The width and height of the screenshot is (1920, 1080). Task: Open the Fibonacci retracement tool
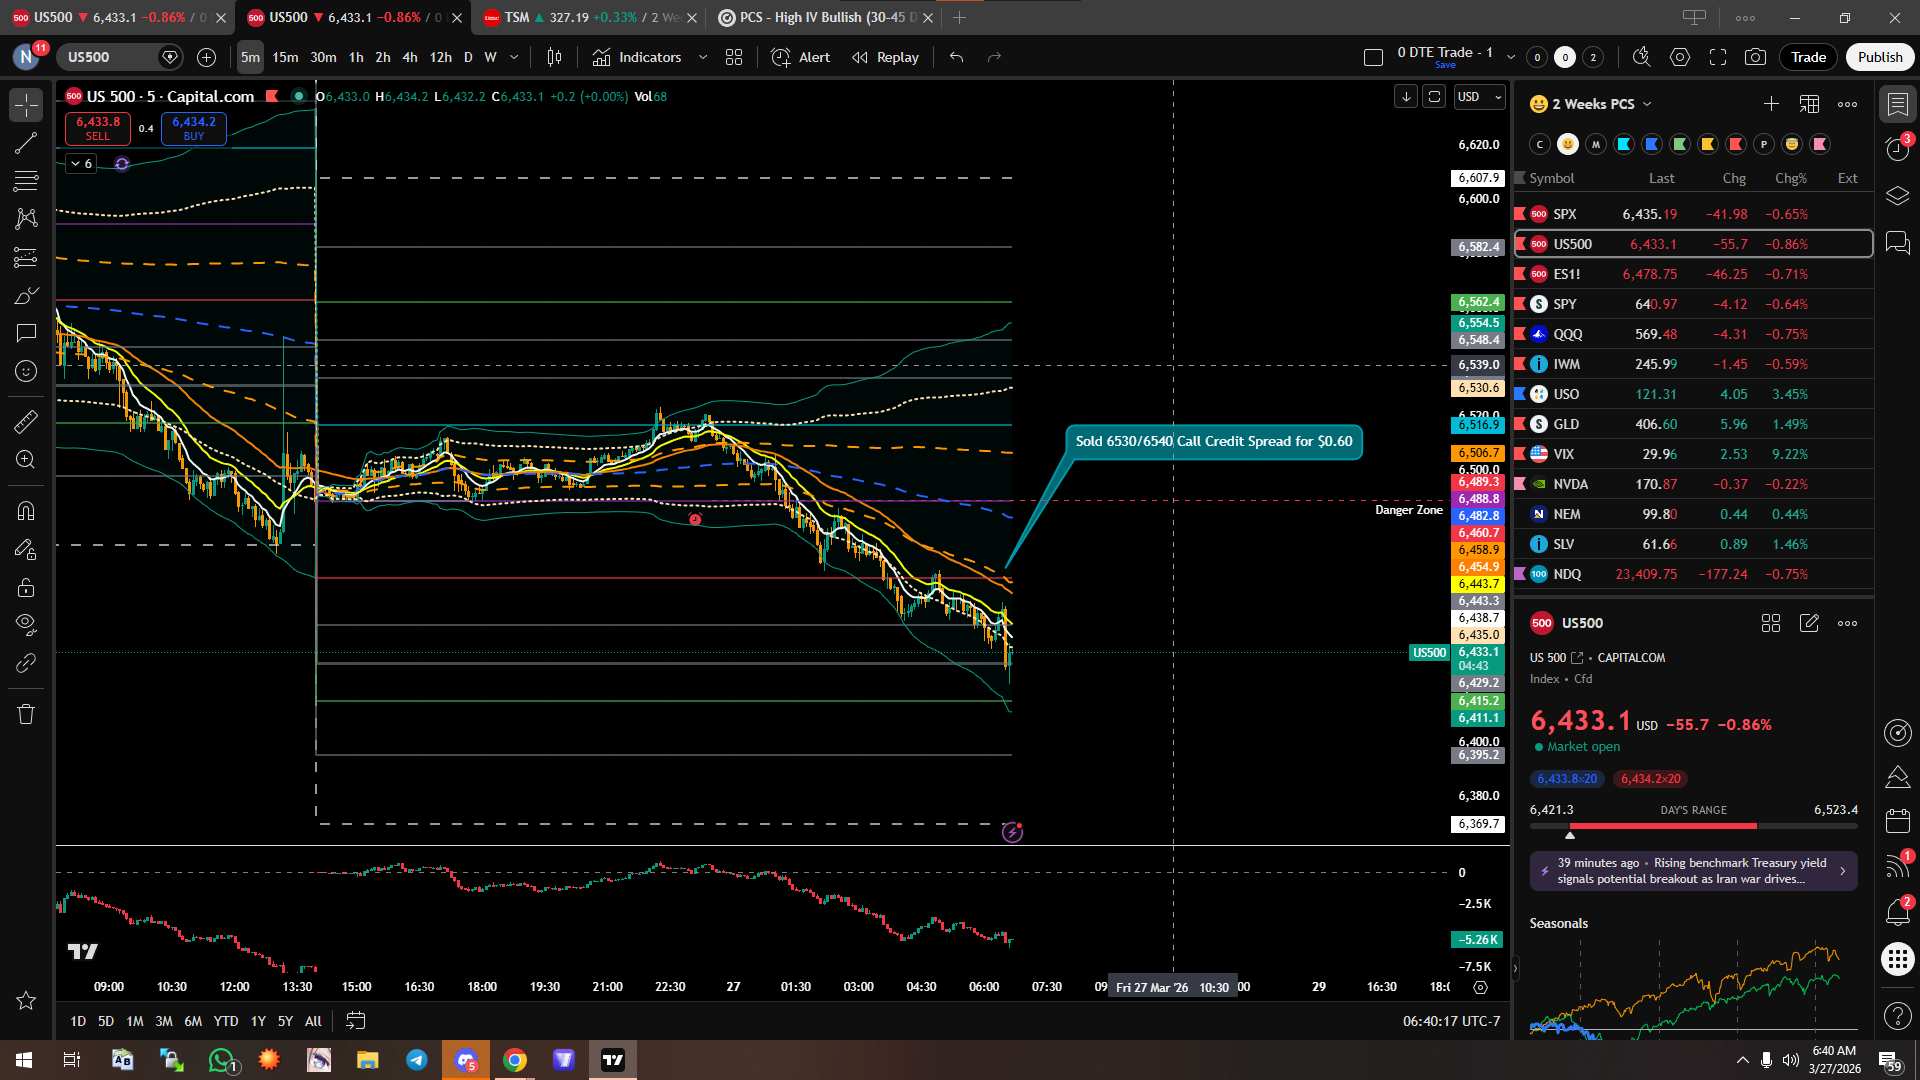26,181
